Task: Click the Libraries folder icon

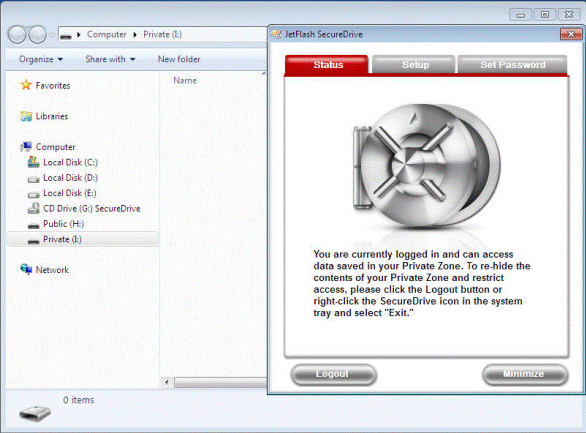Action: click(x=26, y=116)
